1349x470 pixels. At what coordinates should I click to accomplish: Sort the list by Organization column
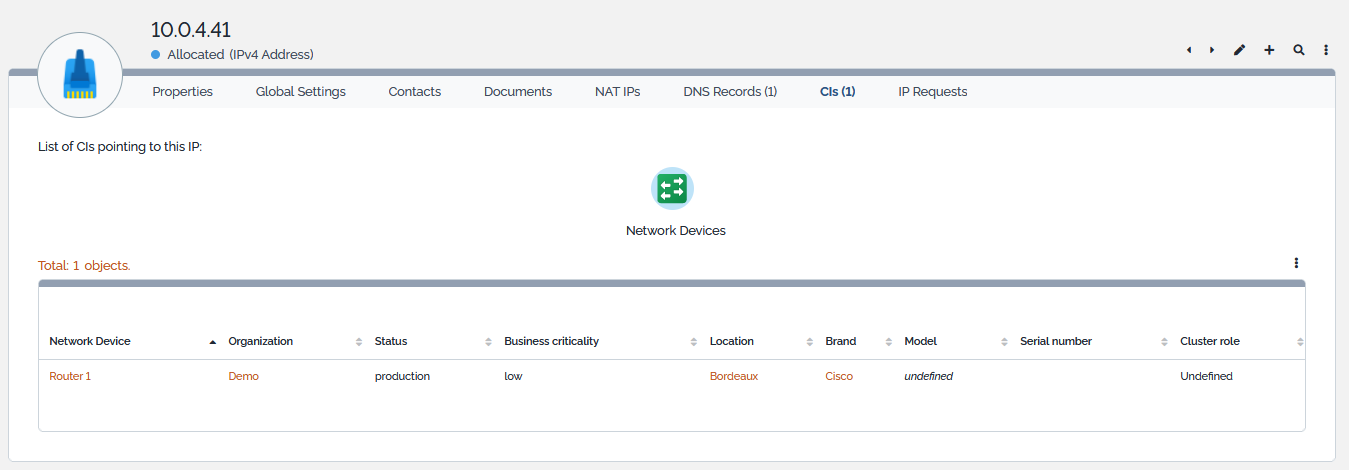coord(261,341)
